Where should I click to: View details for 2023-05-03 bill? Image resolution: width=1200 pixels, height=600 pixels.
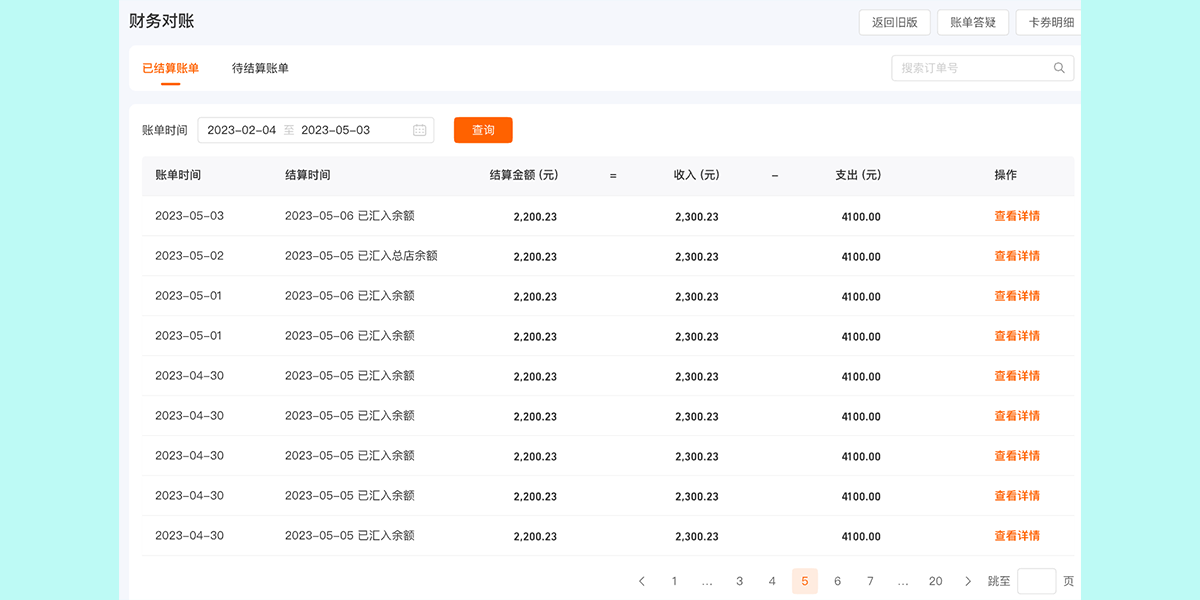[x=1016, y=216]
